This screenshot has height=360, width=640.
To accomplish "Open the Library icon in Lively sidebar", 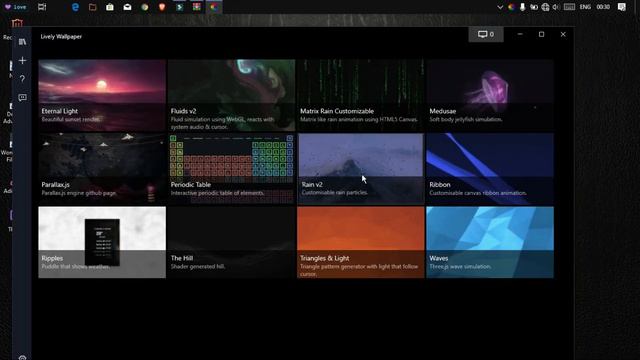I will [x=22, y=42].
